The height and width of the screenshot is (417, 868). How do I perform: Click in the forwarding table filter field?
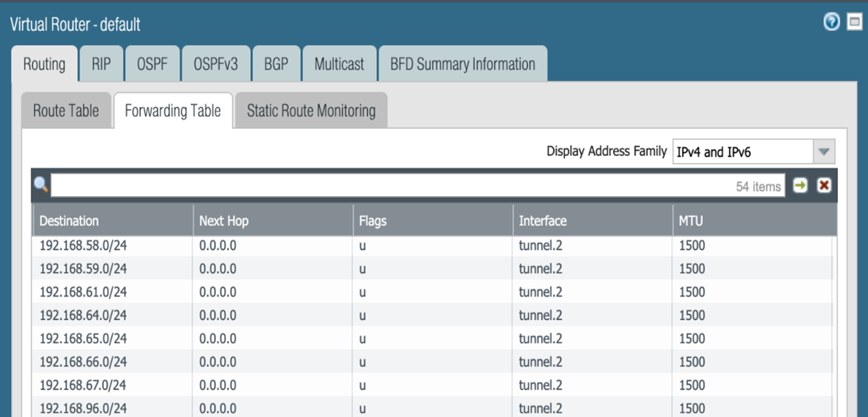coord(400,185)
